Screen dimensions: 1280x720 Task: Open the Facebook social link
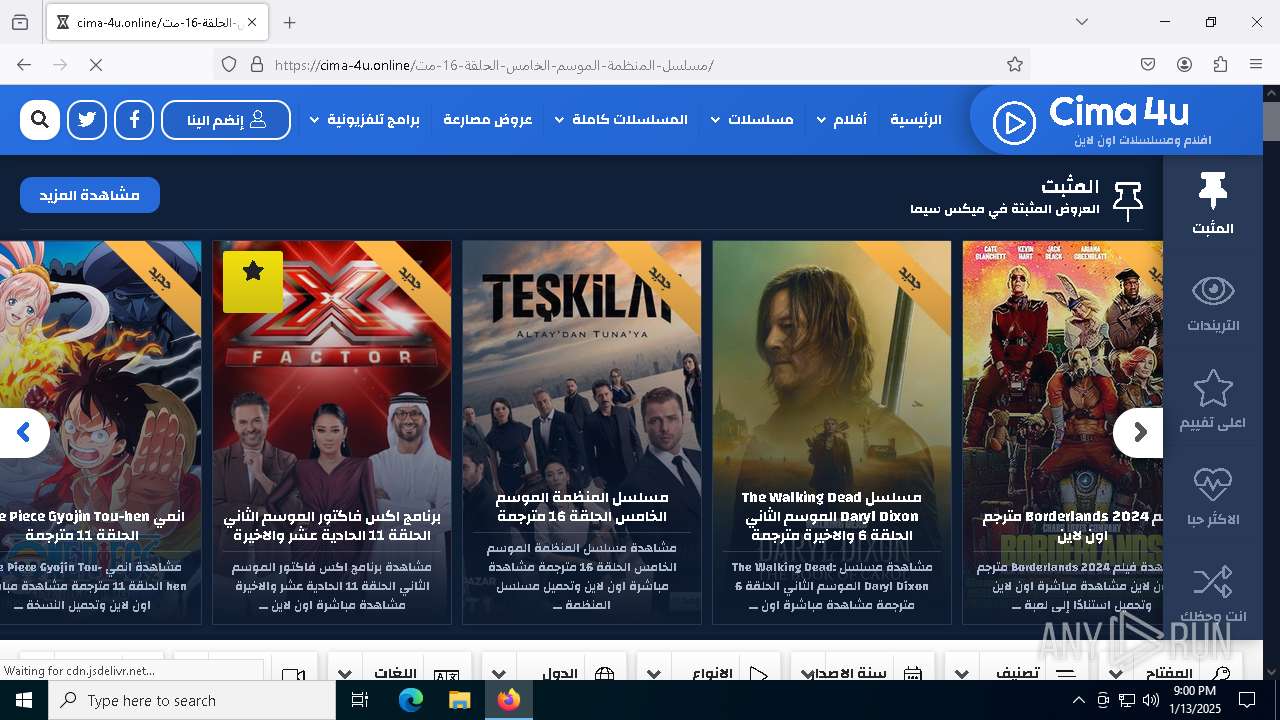point(134,120)
